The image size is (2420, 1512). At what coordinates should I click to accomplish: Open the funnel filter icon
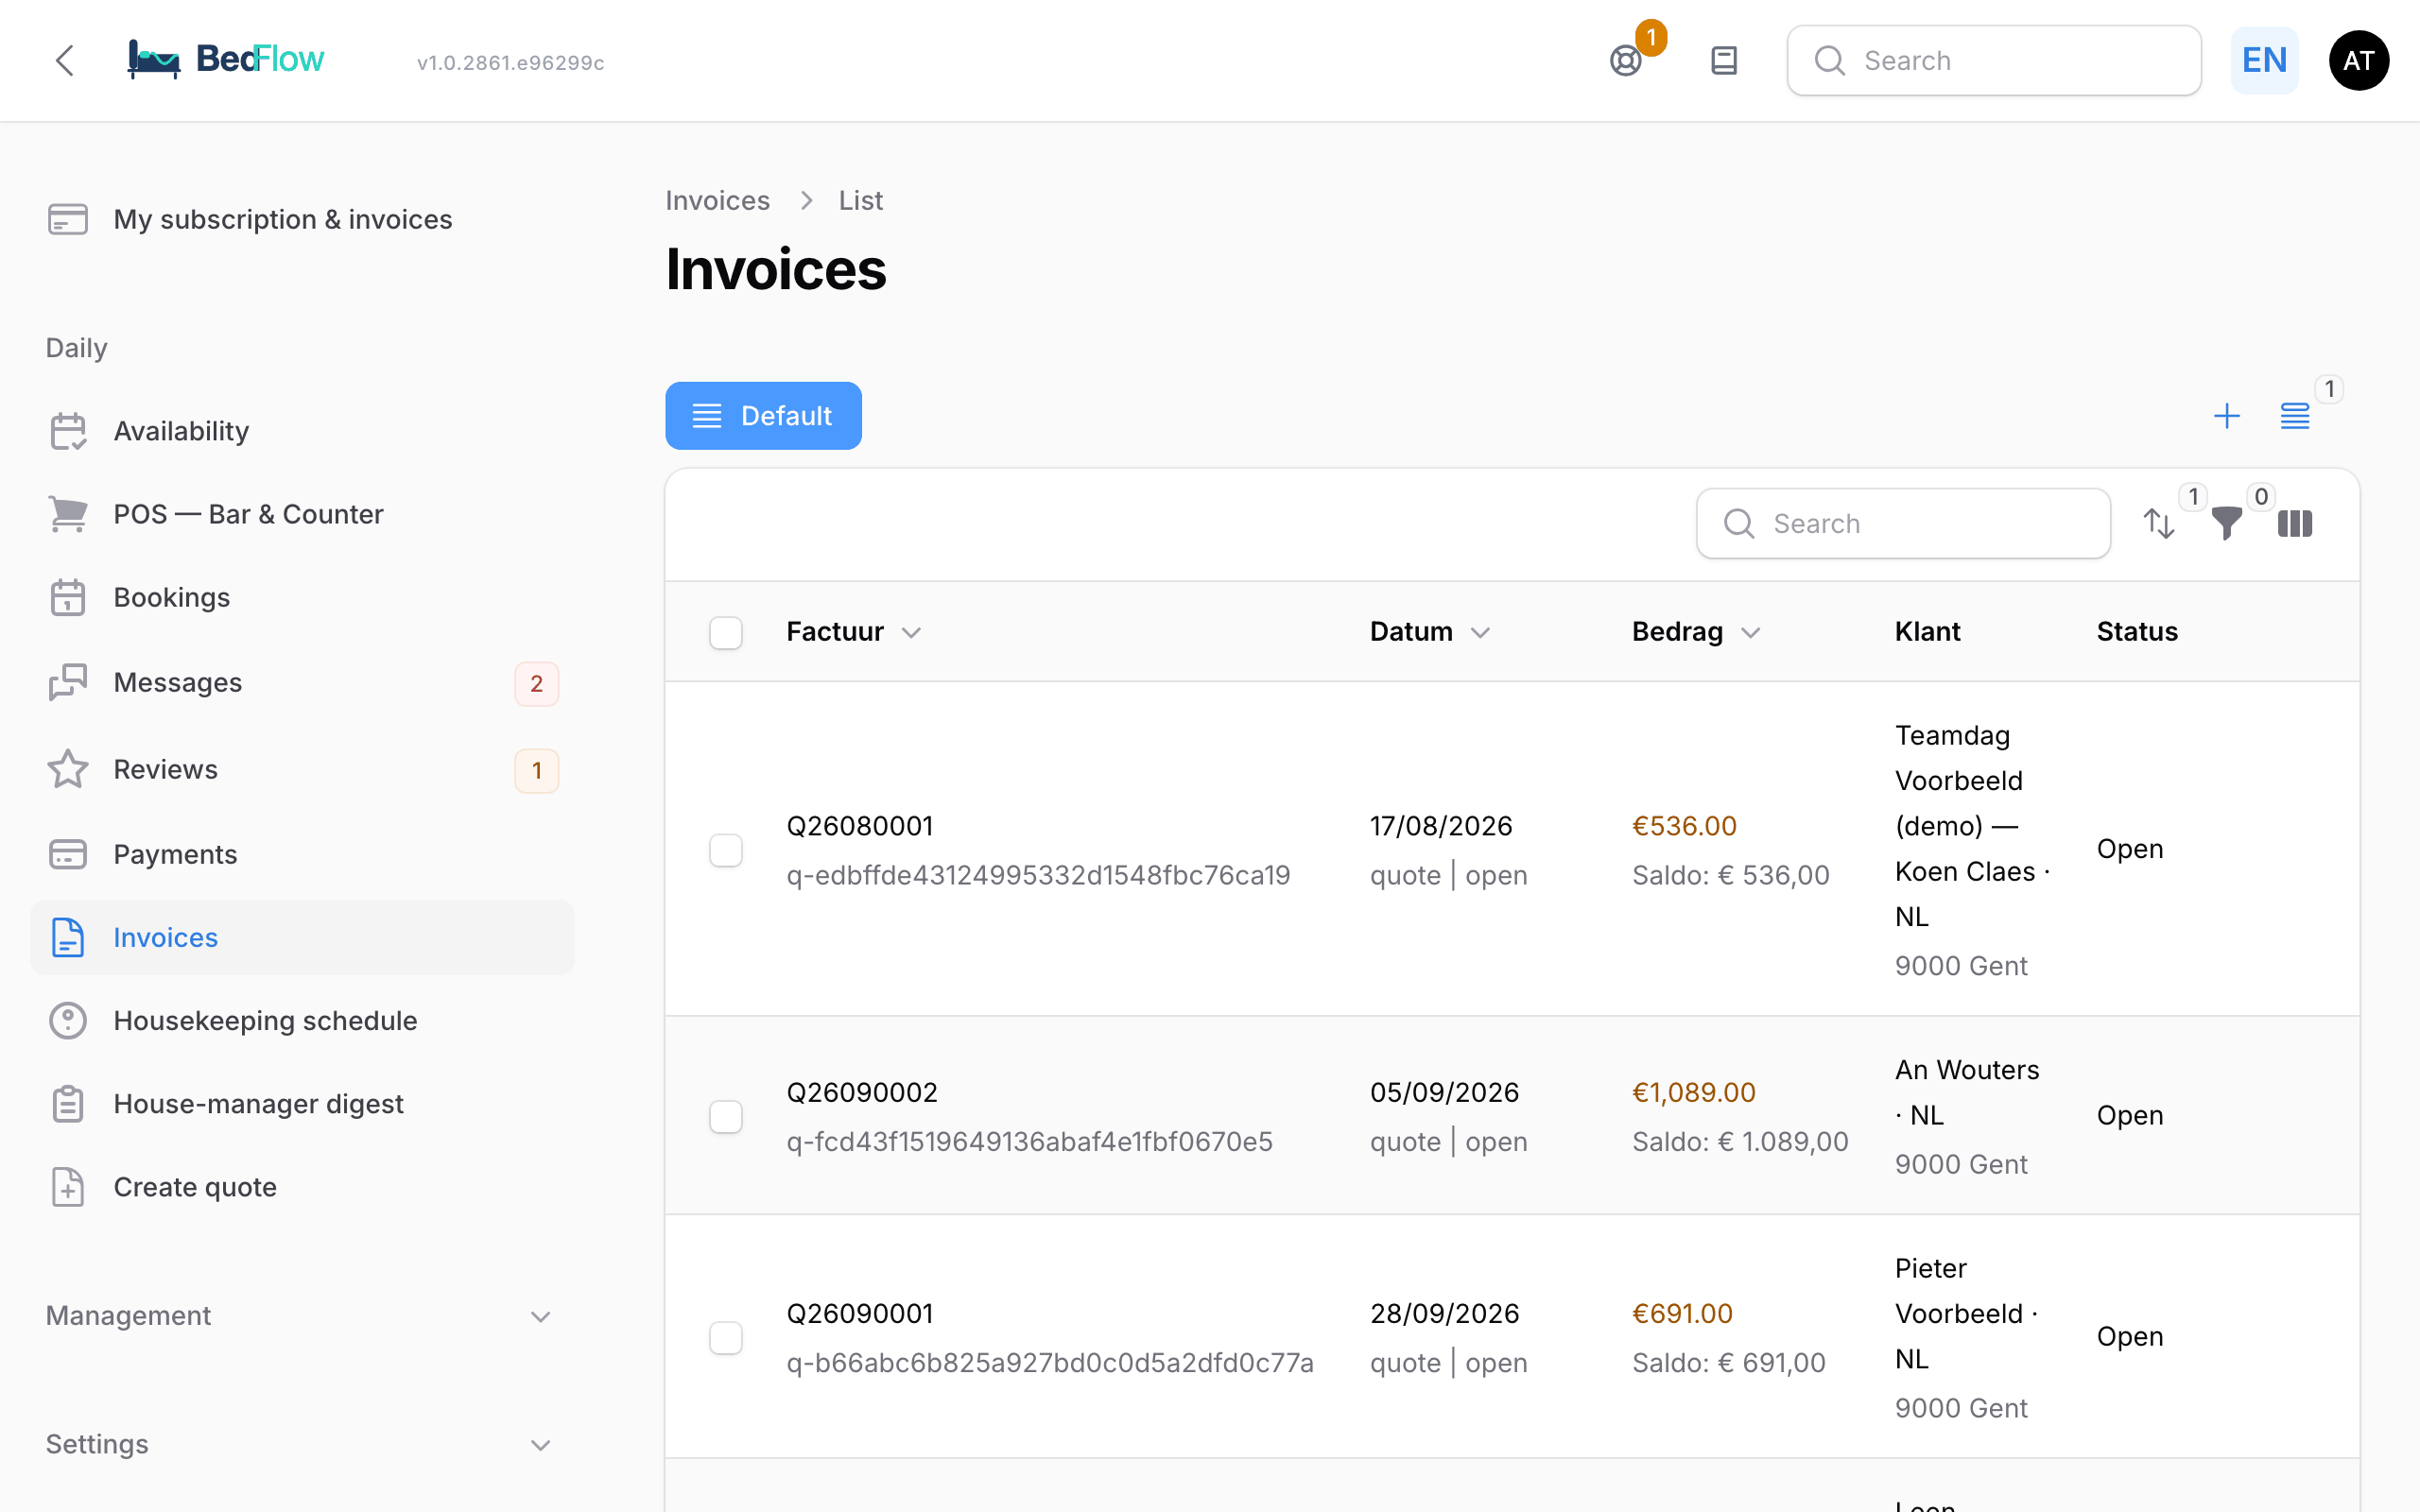point(2226,523)
